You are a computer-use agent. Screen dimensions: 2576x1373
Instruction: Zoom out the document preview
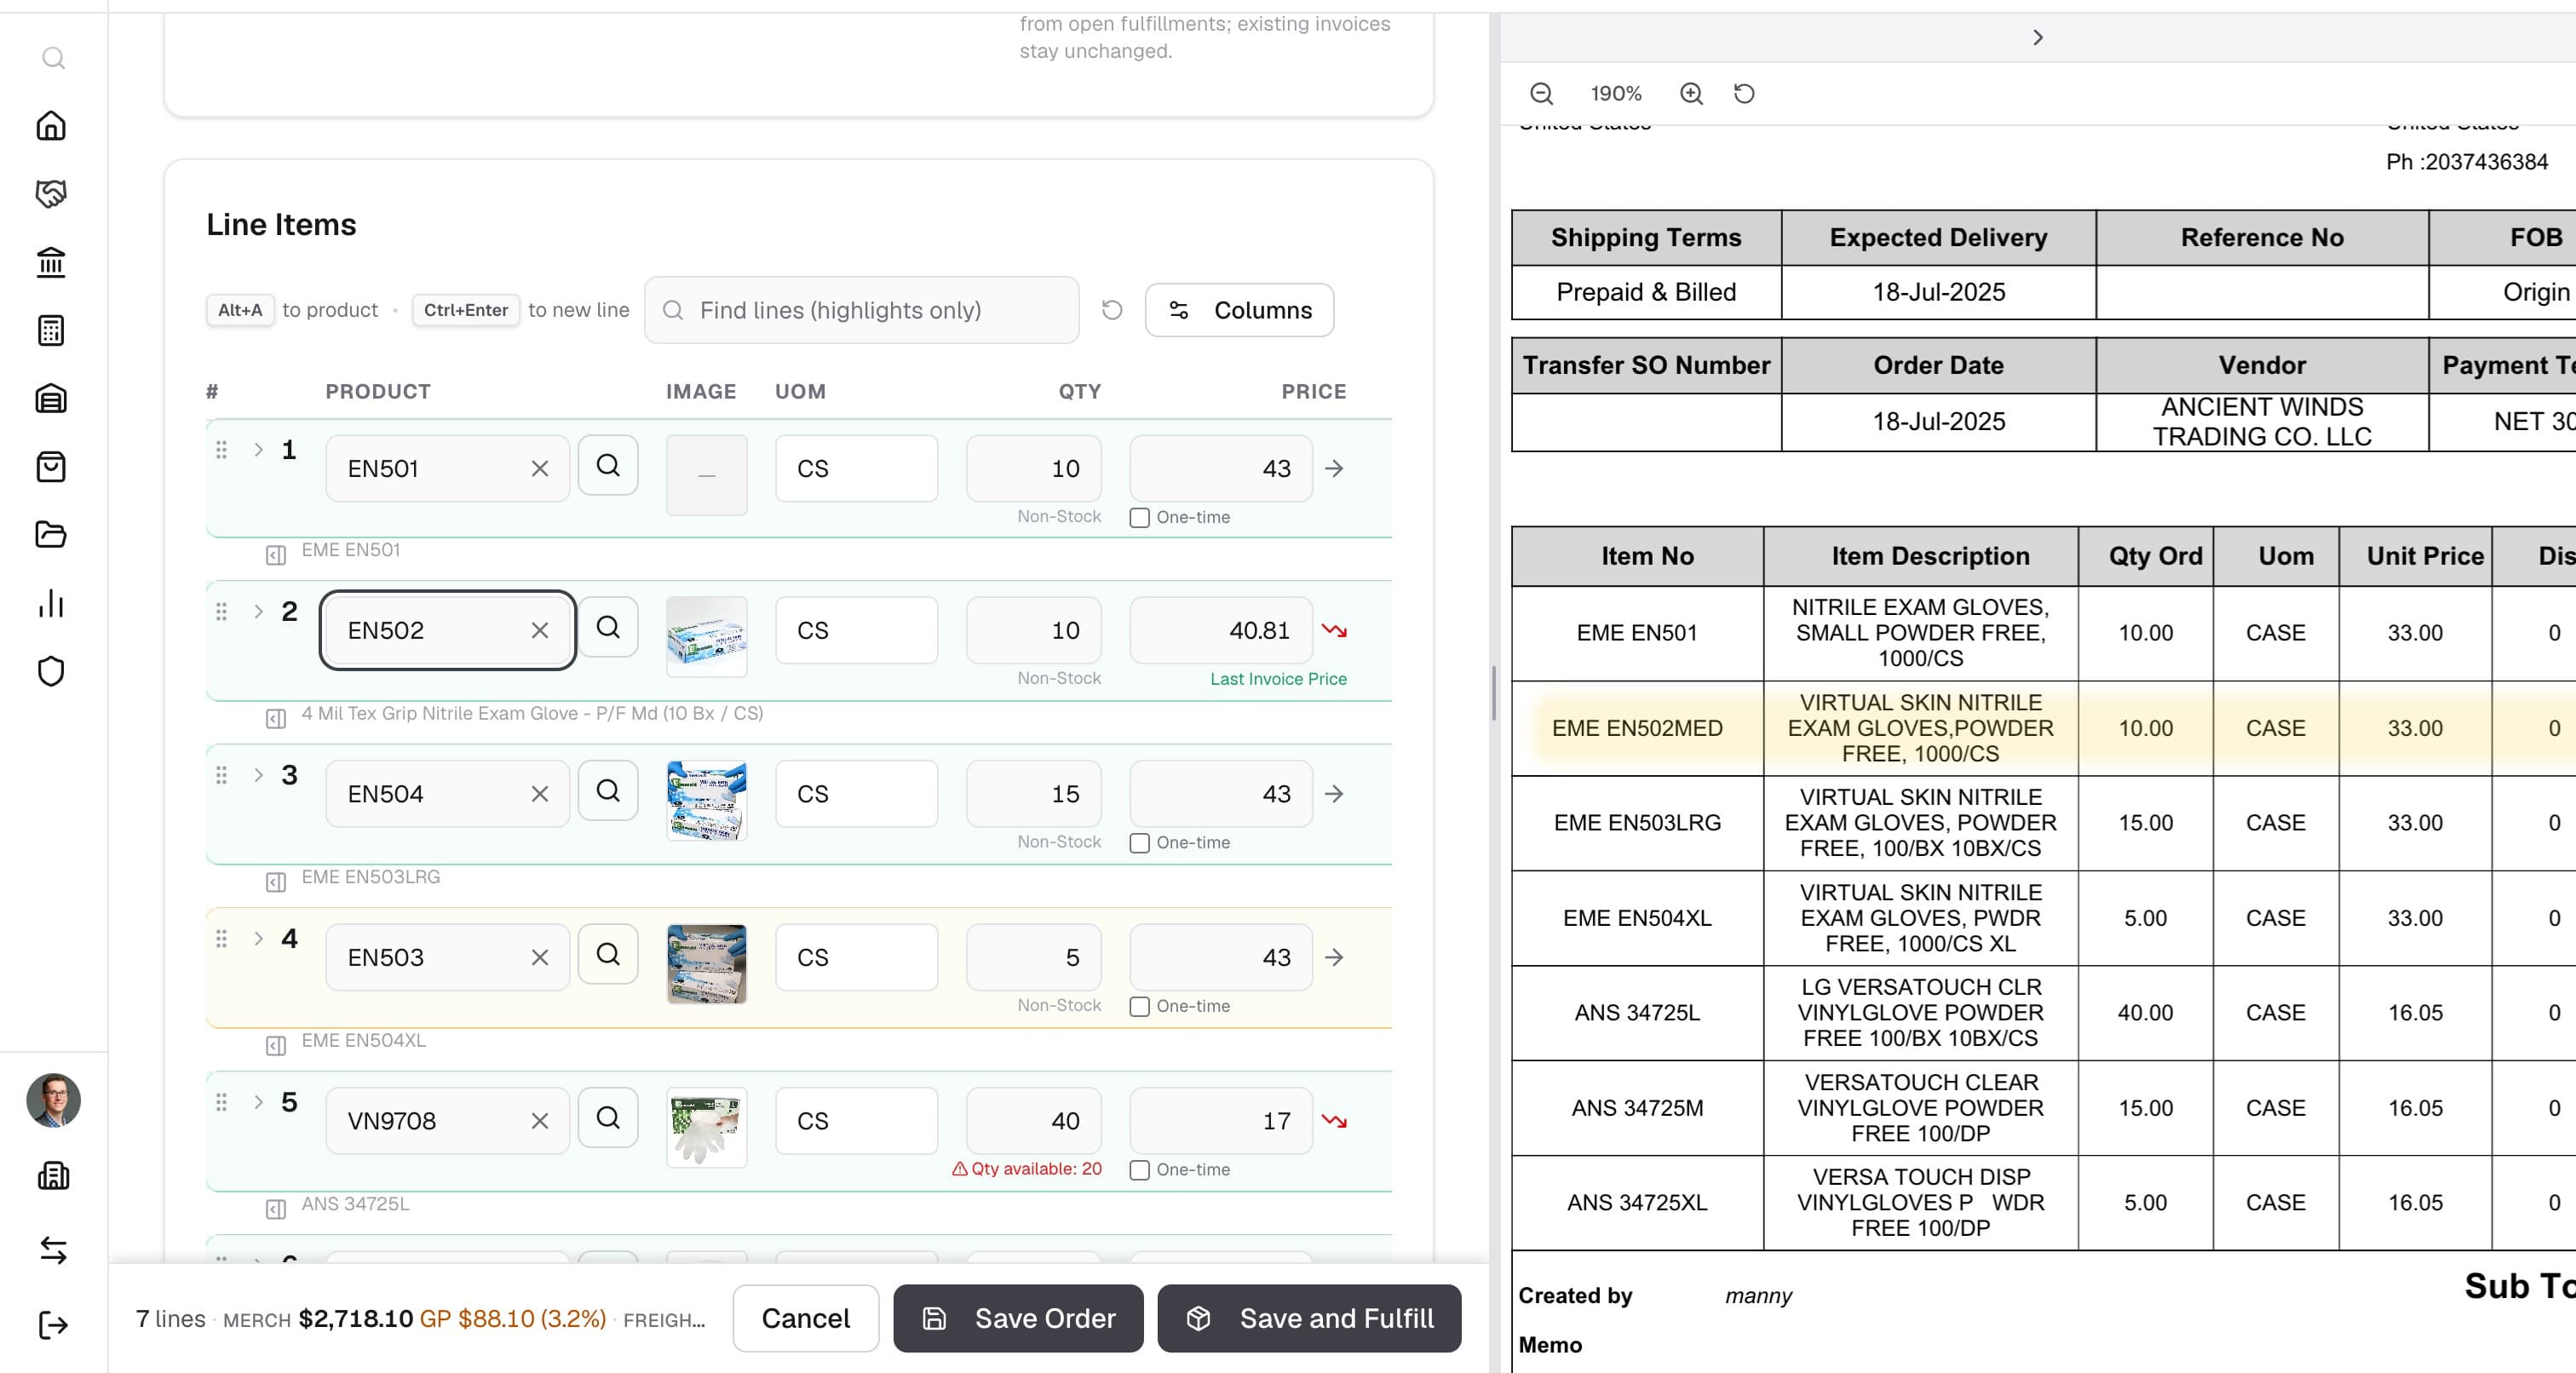tap(1541, 94)
